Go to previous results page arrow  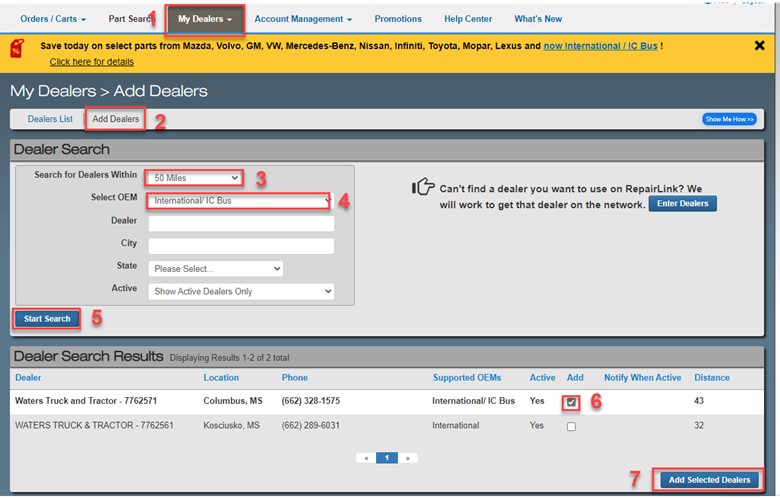pyautogui.click(x=366, y=458)
